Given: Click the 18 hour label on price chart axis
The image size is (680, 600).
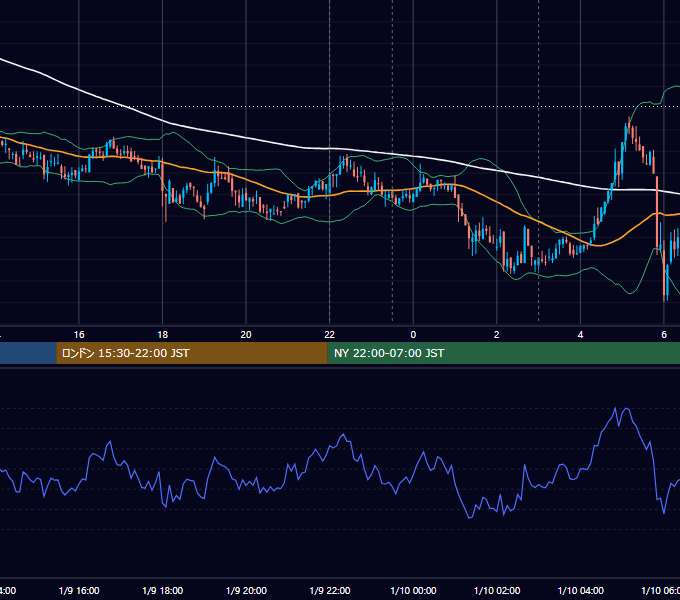Looking at the screenshot, I should [x=163, y=335].
